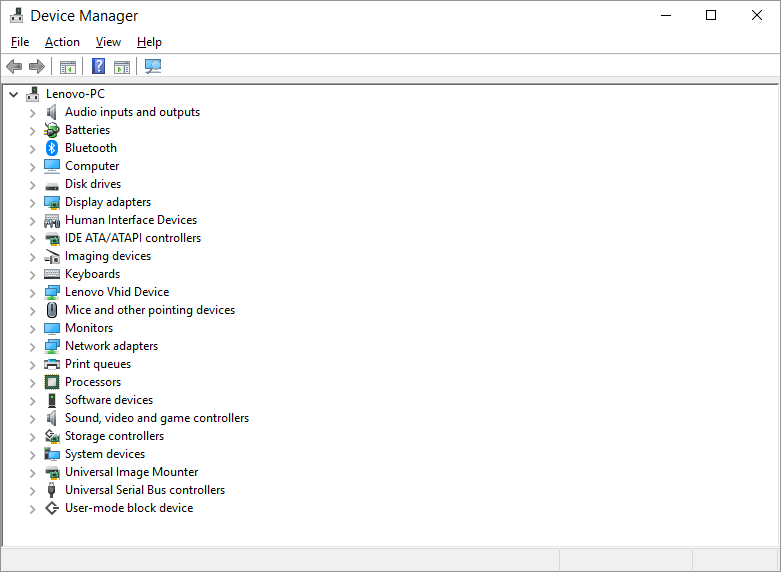The height and width of the screenshot is (572, 781).
Task: Click the Disk drives icon
Action: [x=52, y=186]
